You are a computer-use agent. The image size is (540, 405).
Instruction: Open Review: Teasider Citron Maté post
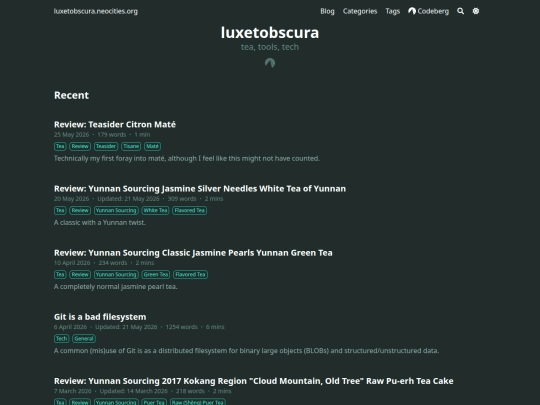coord(115,124)
